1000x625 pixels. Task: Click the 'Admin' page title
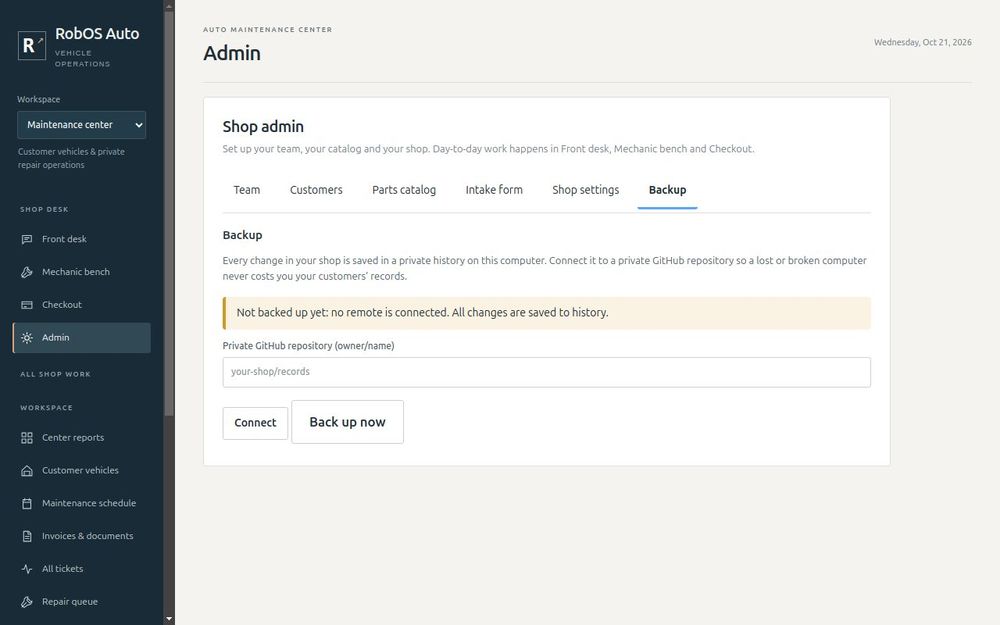point(232,53)
